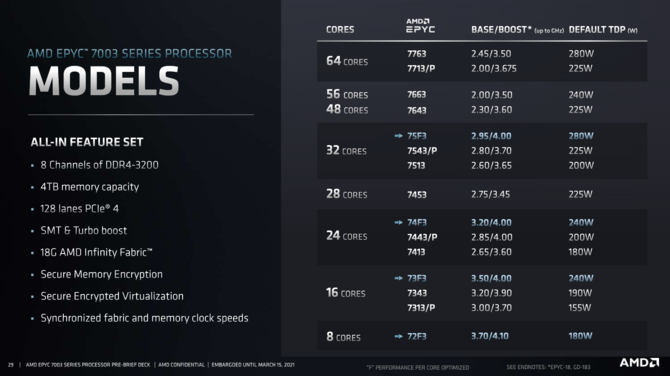Click the arrow icon beside 75F3
Screen dimensions: 670x376
(398, 136)
